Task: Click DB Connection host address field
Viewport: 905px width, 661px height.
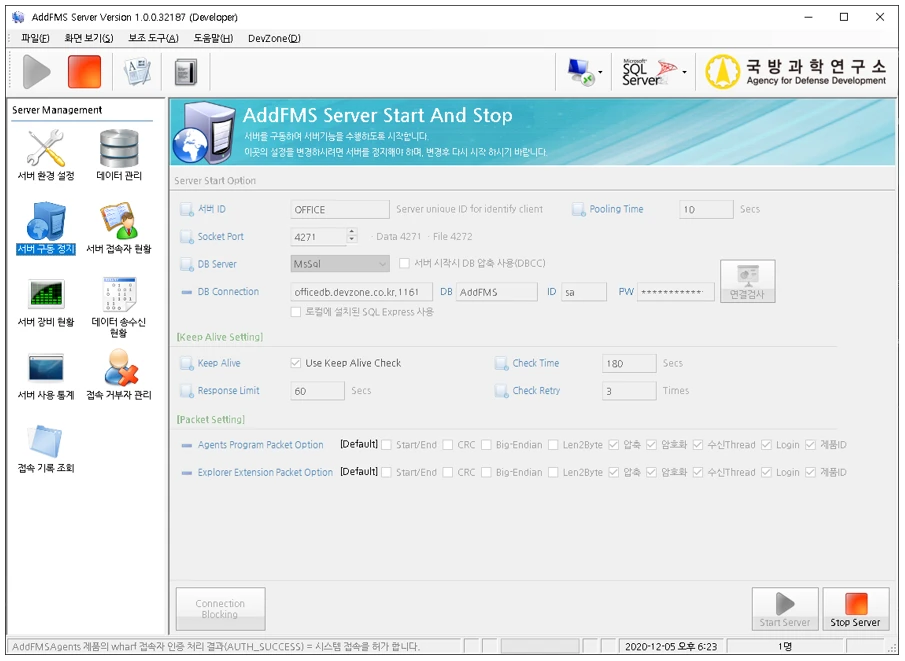Action: point(361,292)
